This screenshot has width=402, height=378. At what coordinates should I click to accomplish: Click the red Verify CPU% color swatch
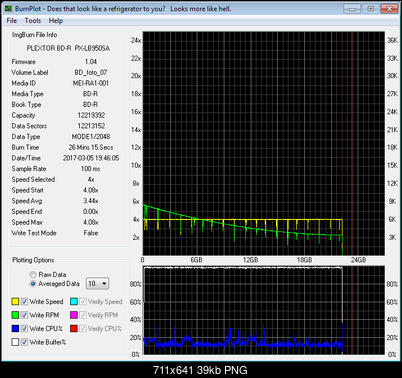pyautogui.click(x=74, y=328)
